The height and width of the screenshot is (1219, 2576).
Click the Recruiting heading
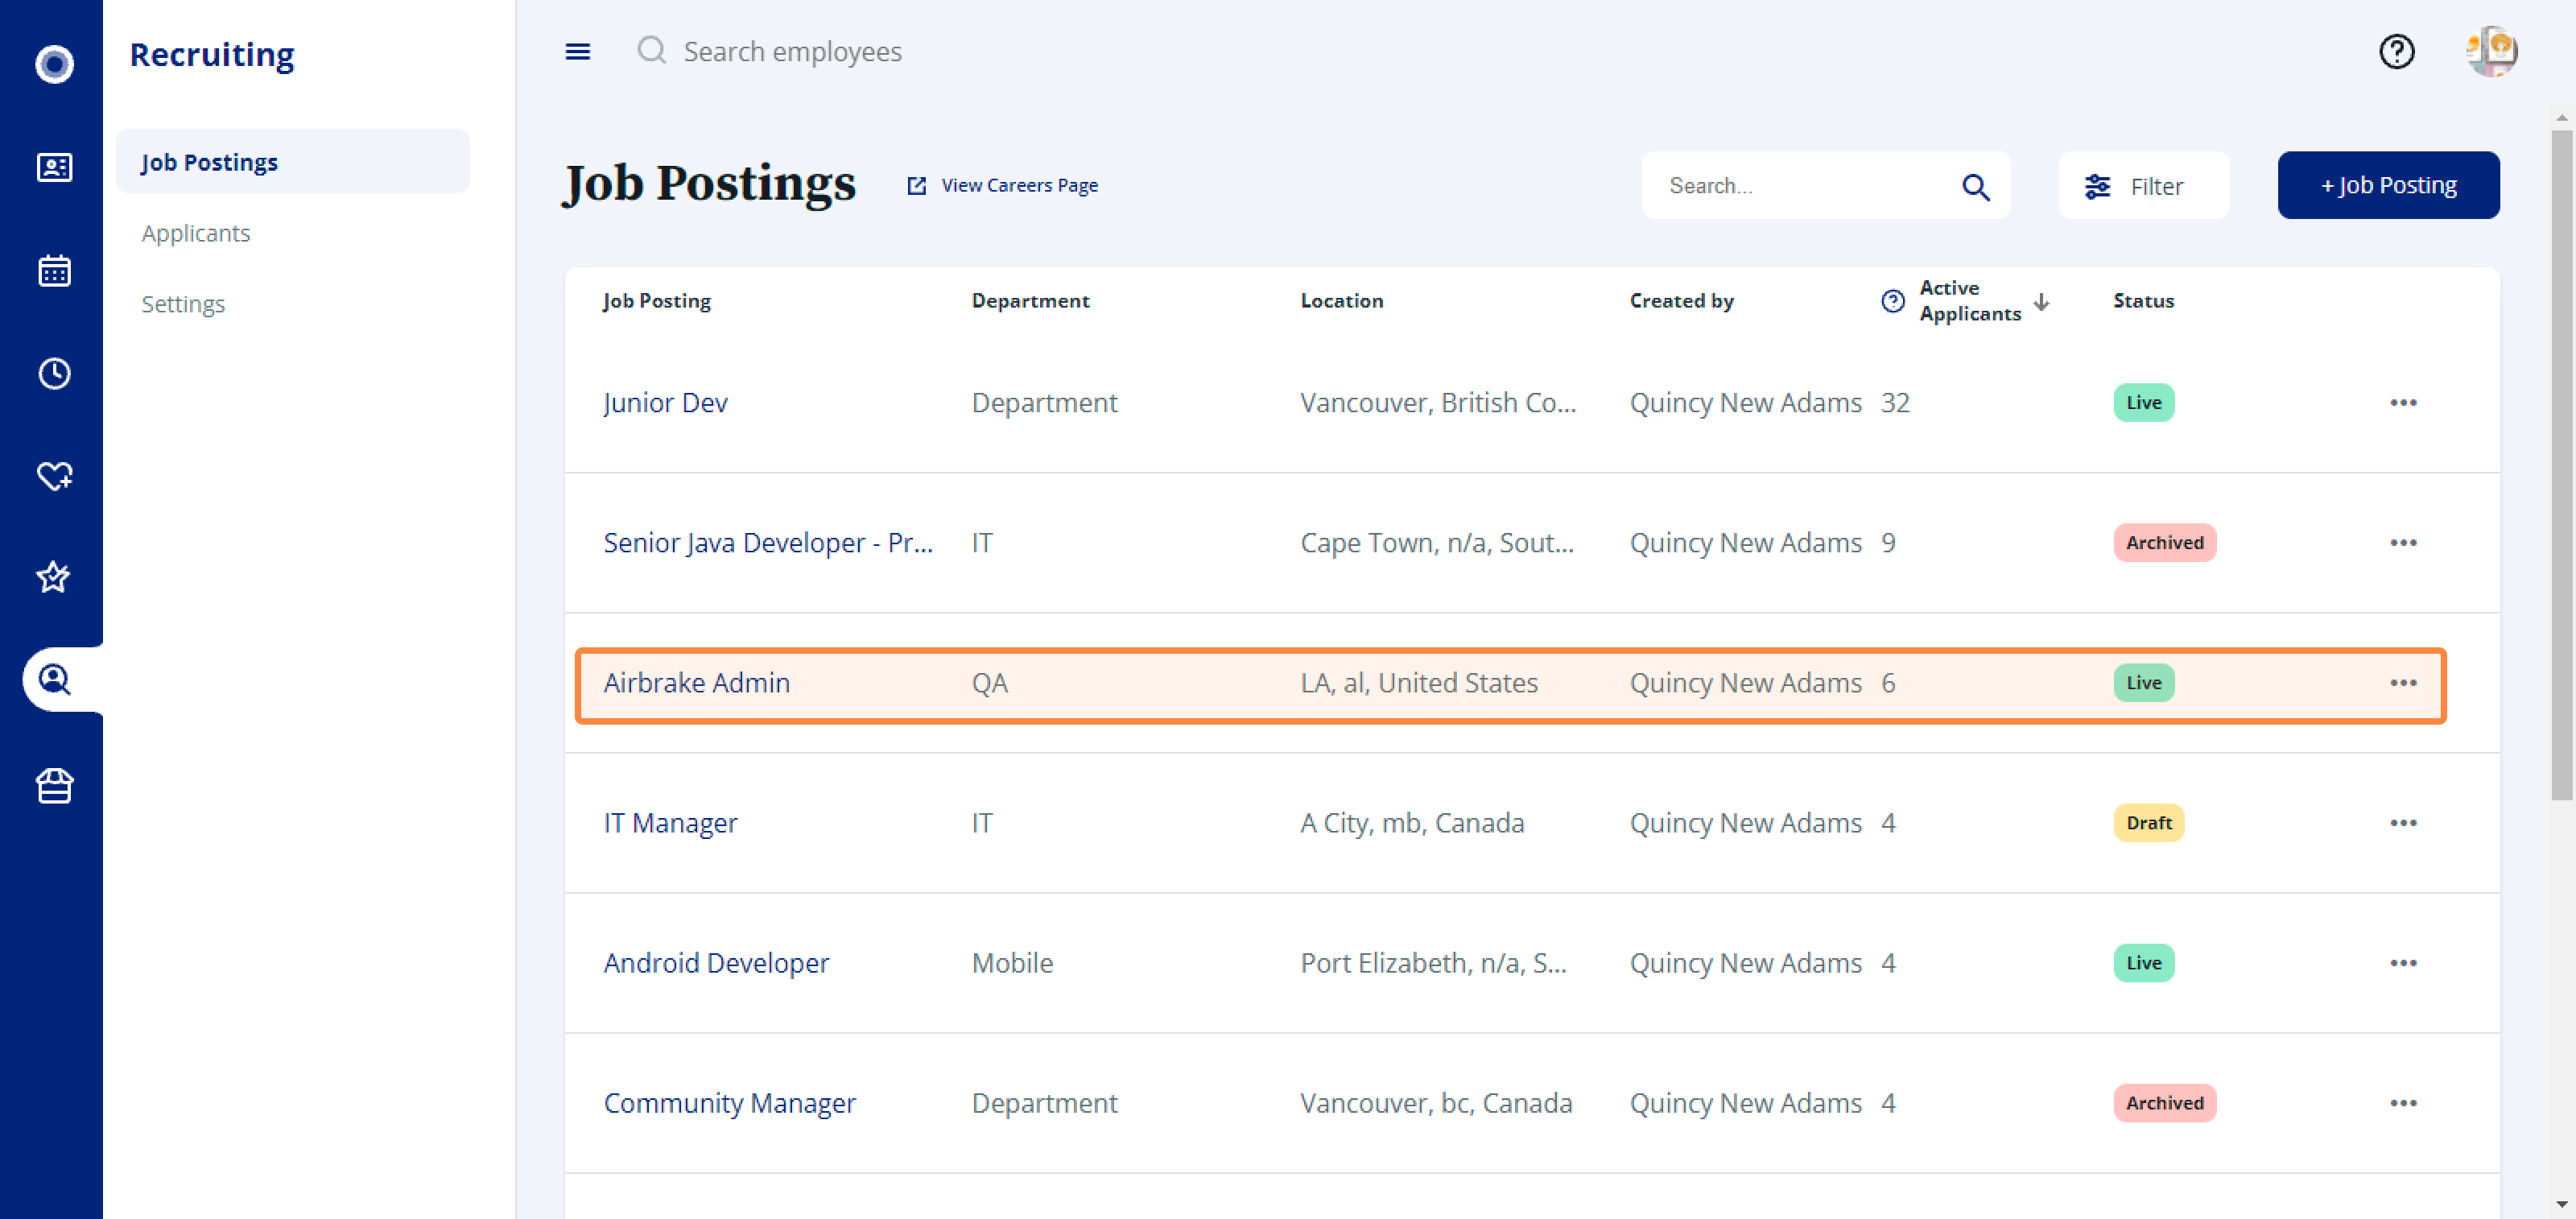tap(212, 54)
